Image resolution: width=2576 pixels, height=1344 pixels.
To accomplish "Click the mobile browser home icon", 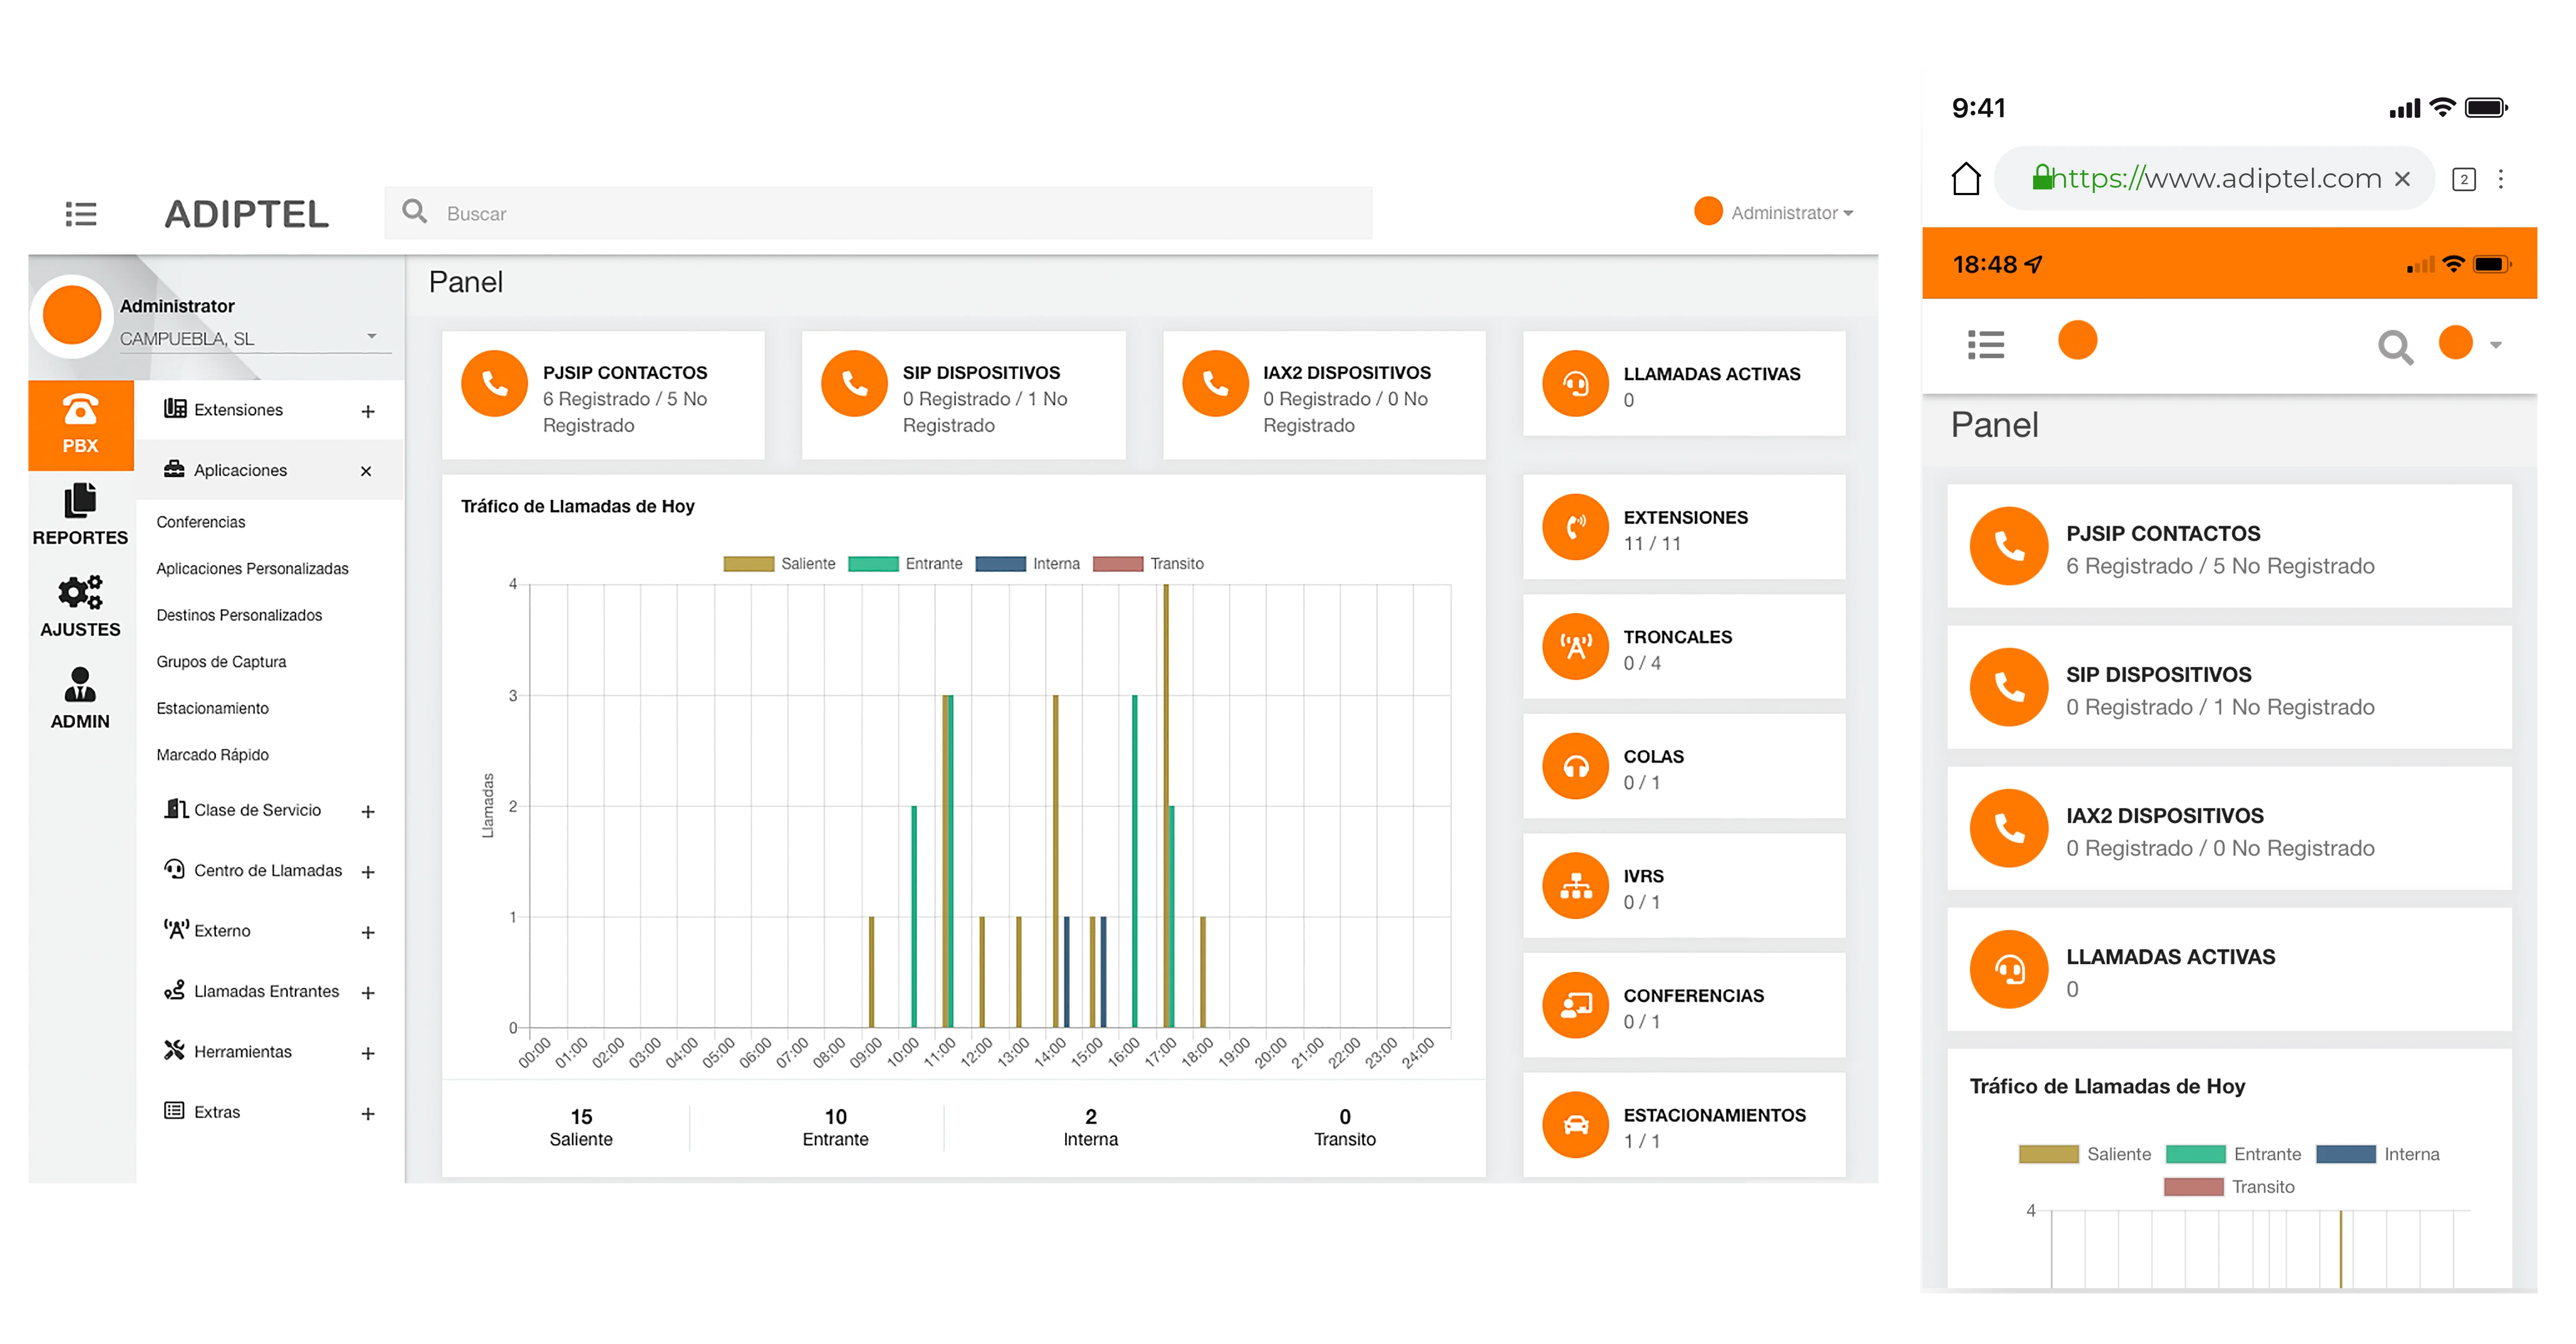I will 1965,178.
